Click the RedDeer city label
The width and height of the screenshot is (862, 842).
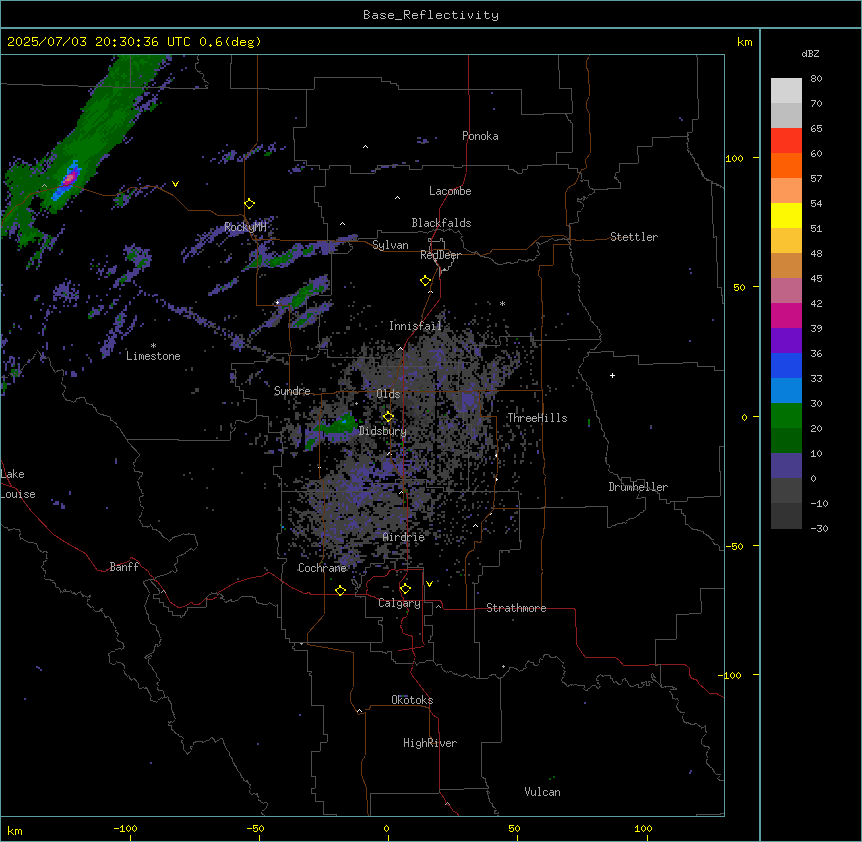pos(440,255)
